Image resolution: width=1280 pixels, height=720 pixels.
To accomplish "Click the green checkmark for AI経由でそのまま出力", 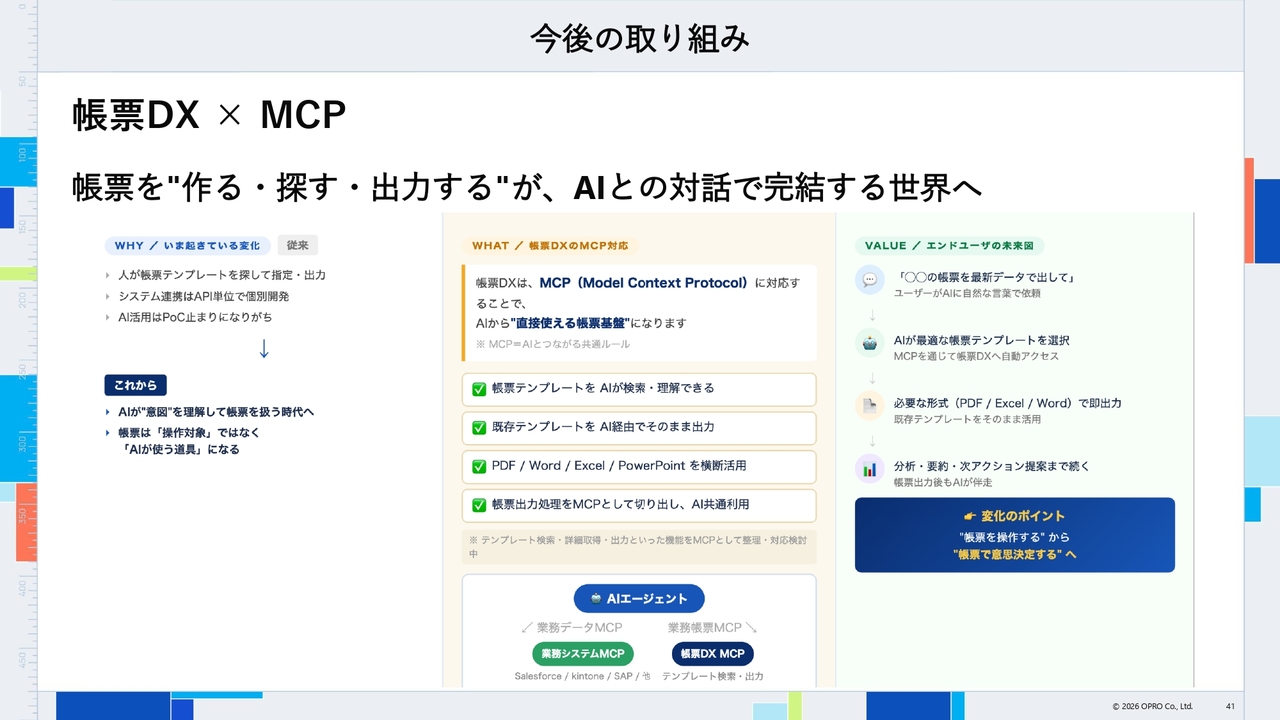I will point(479,428).
